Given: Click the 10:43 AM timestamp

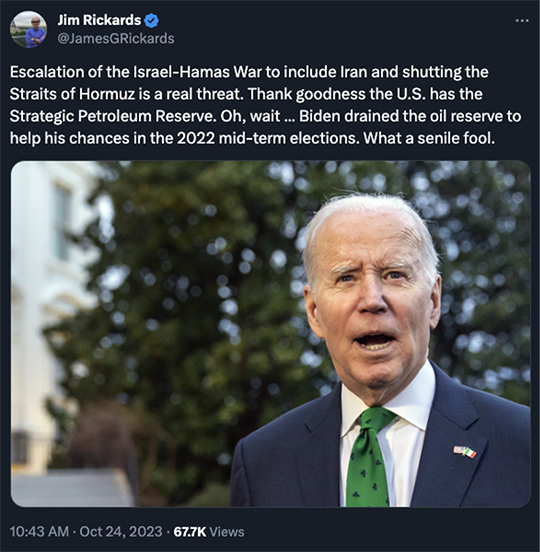Looking at the screenshot, I should pyautogui.click(x=39, y=532).
